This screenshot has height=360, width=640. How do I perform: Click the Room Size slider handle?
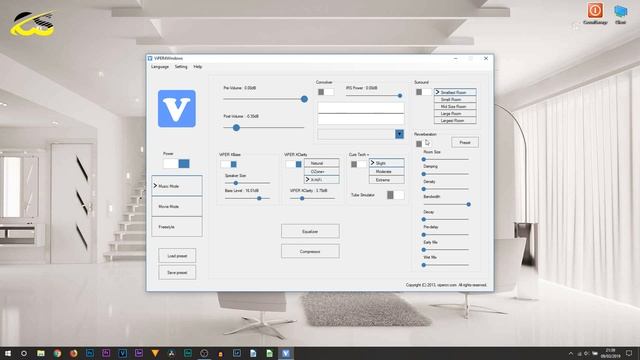point(424,159)
